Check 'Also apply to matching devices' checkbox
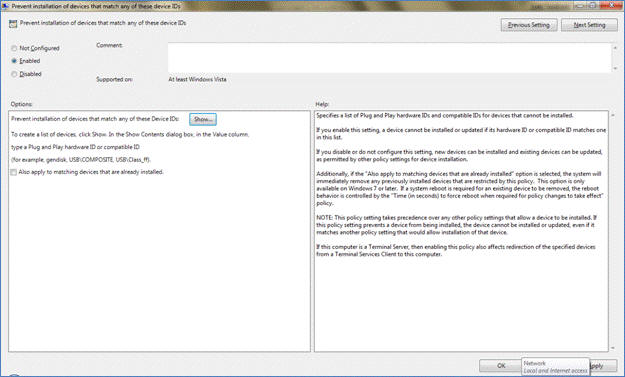The height and width of the screenshot is (377, 625). click(x=14, y=172)
